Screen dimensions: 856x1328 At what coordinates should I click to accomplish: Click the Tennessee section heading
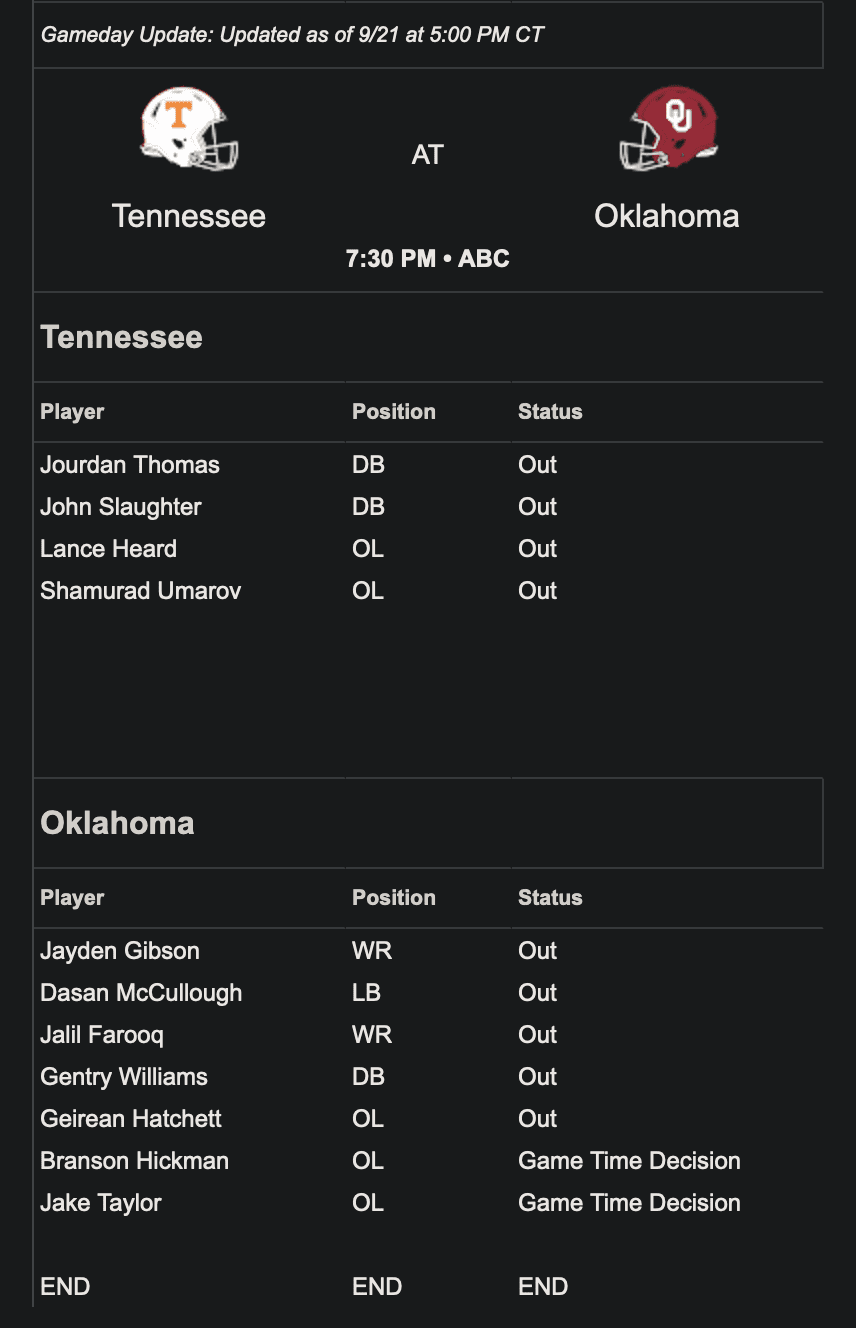tap(121, 337)
